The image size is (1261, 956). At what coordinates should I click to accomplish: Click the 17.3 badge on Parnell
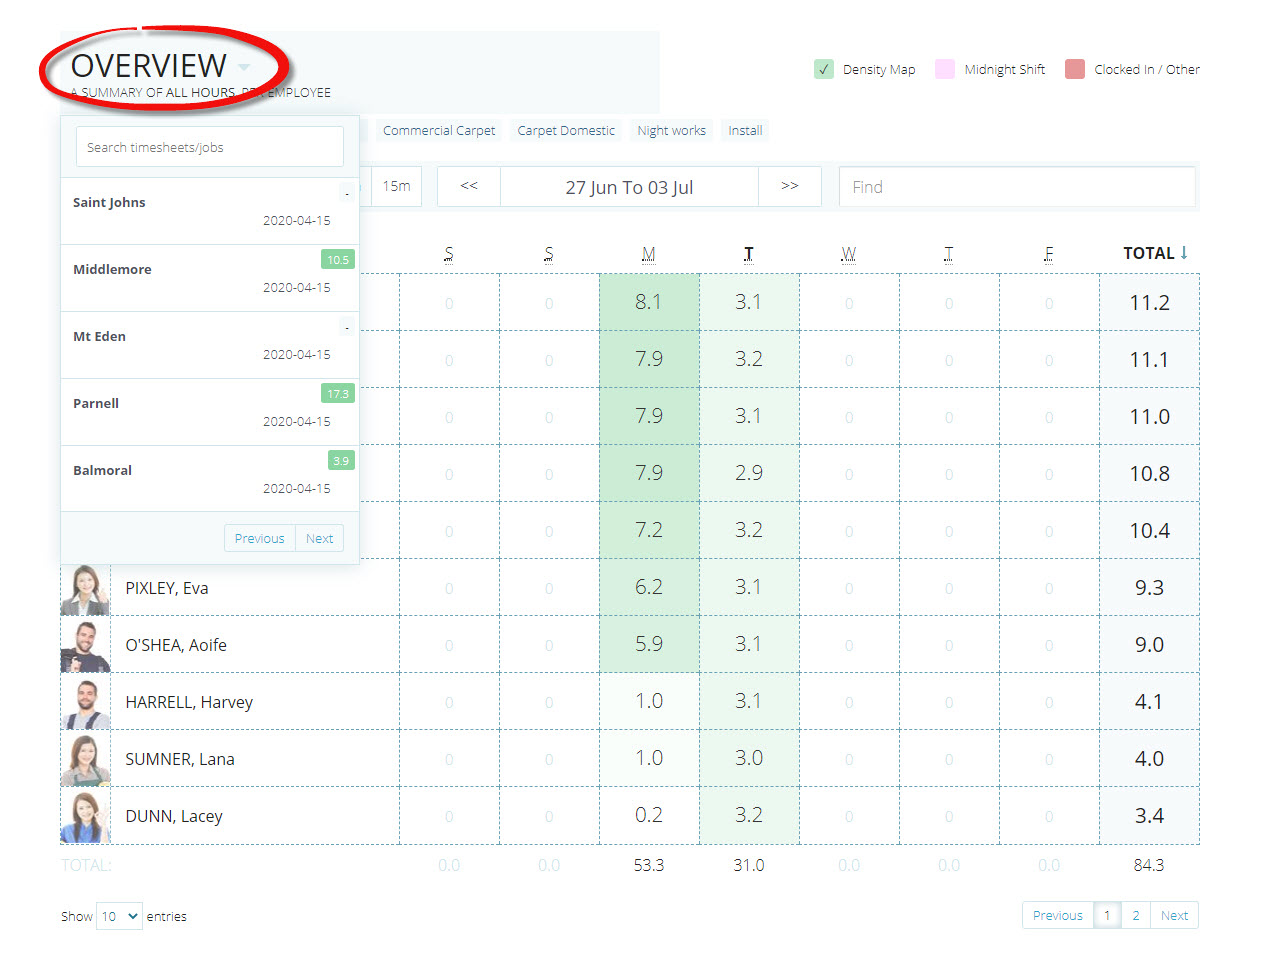point(338,394)
